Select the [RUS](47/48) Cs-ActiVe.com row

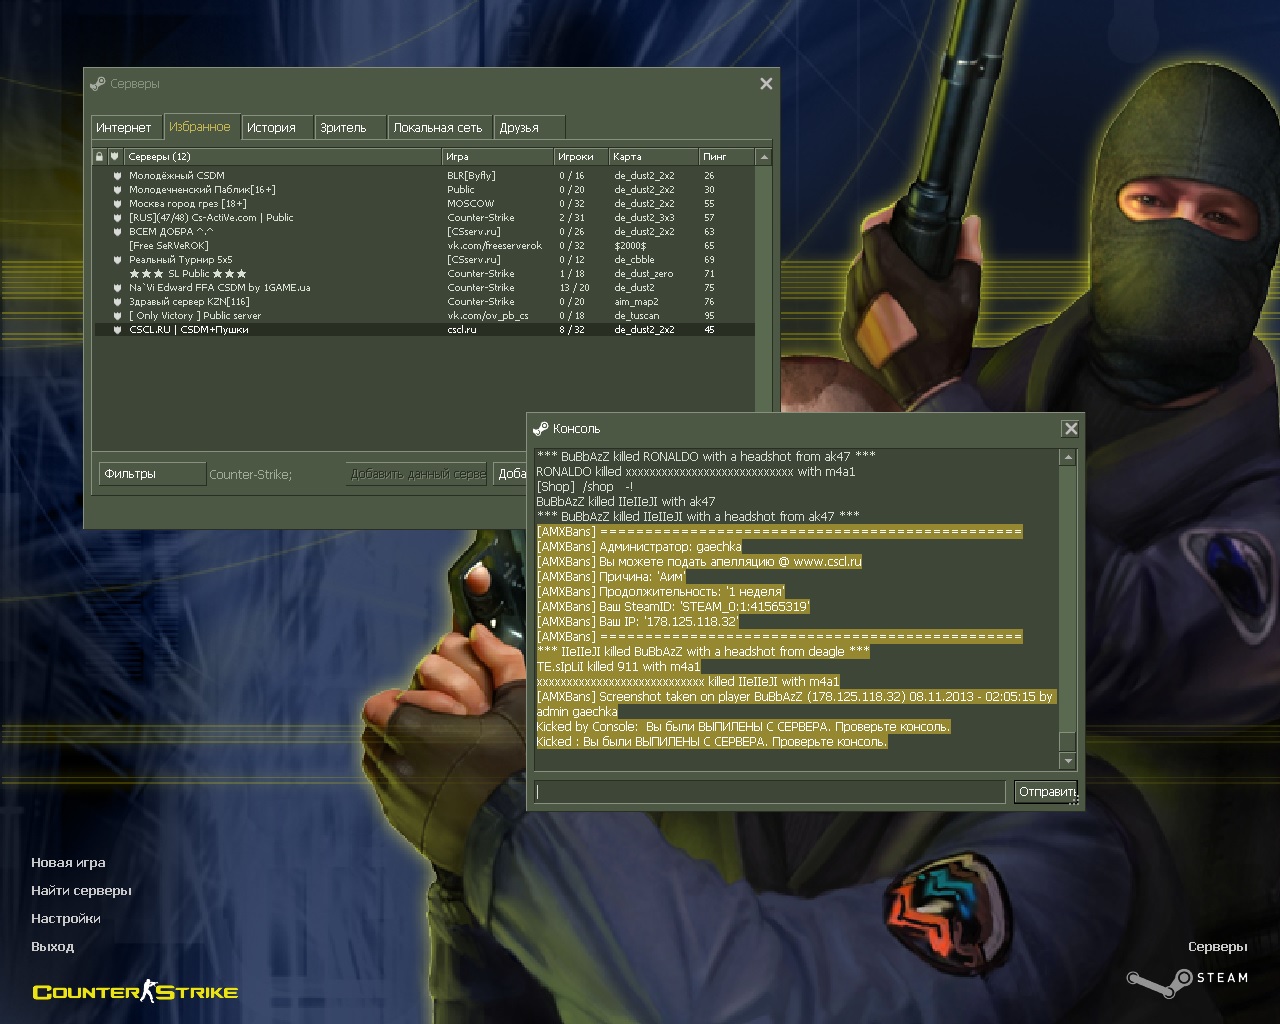pos(424,218)
